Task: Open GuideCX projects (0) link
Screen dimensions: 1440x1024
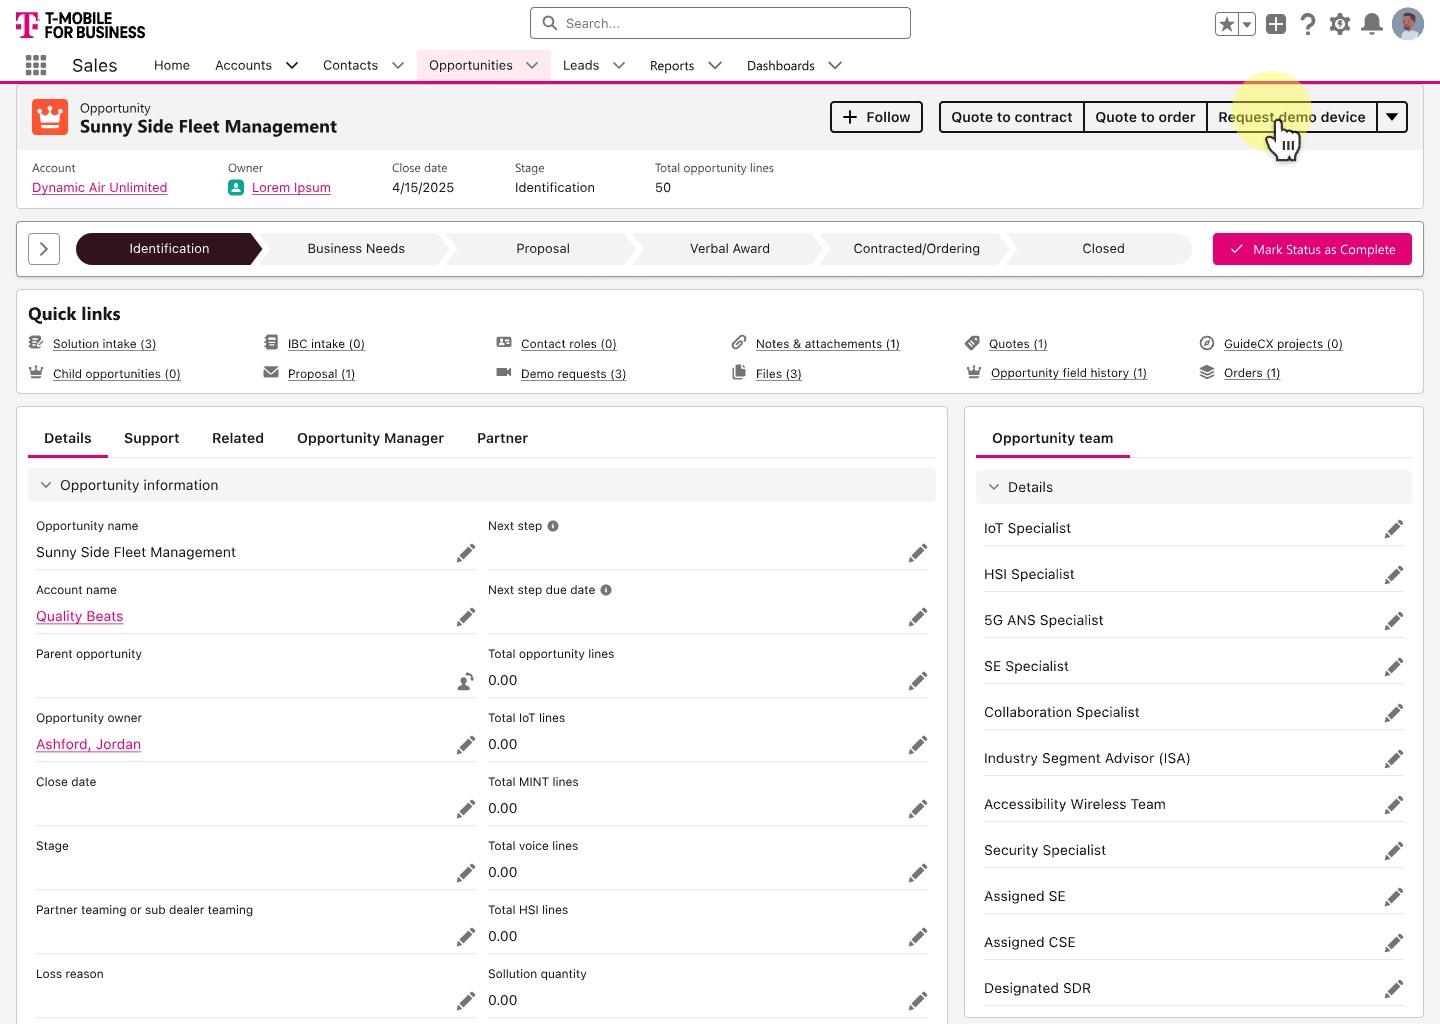Action: (x=1283, y=344)
